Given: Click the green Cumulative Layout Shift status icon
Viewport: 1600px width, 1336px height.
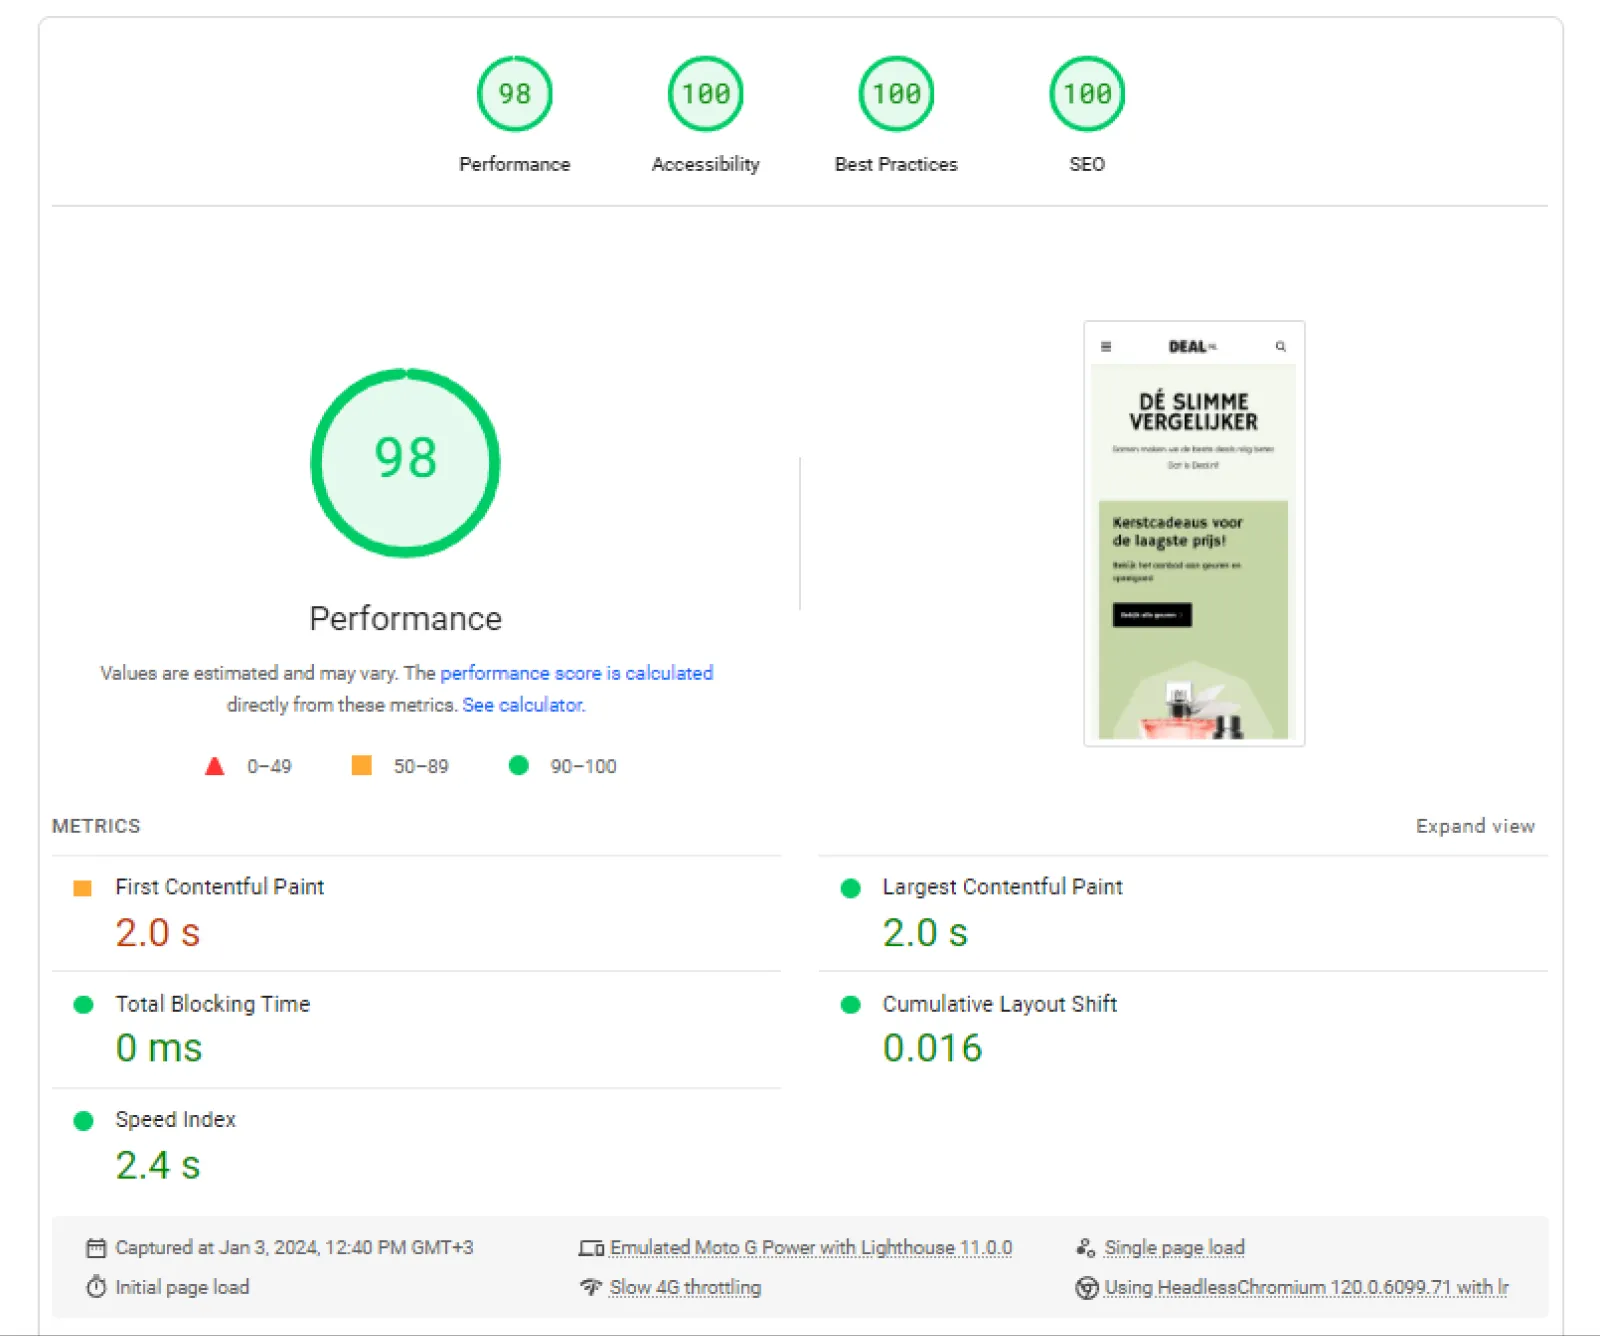Looking at the screenshot, I should 851,1005.
